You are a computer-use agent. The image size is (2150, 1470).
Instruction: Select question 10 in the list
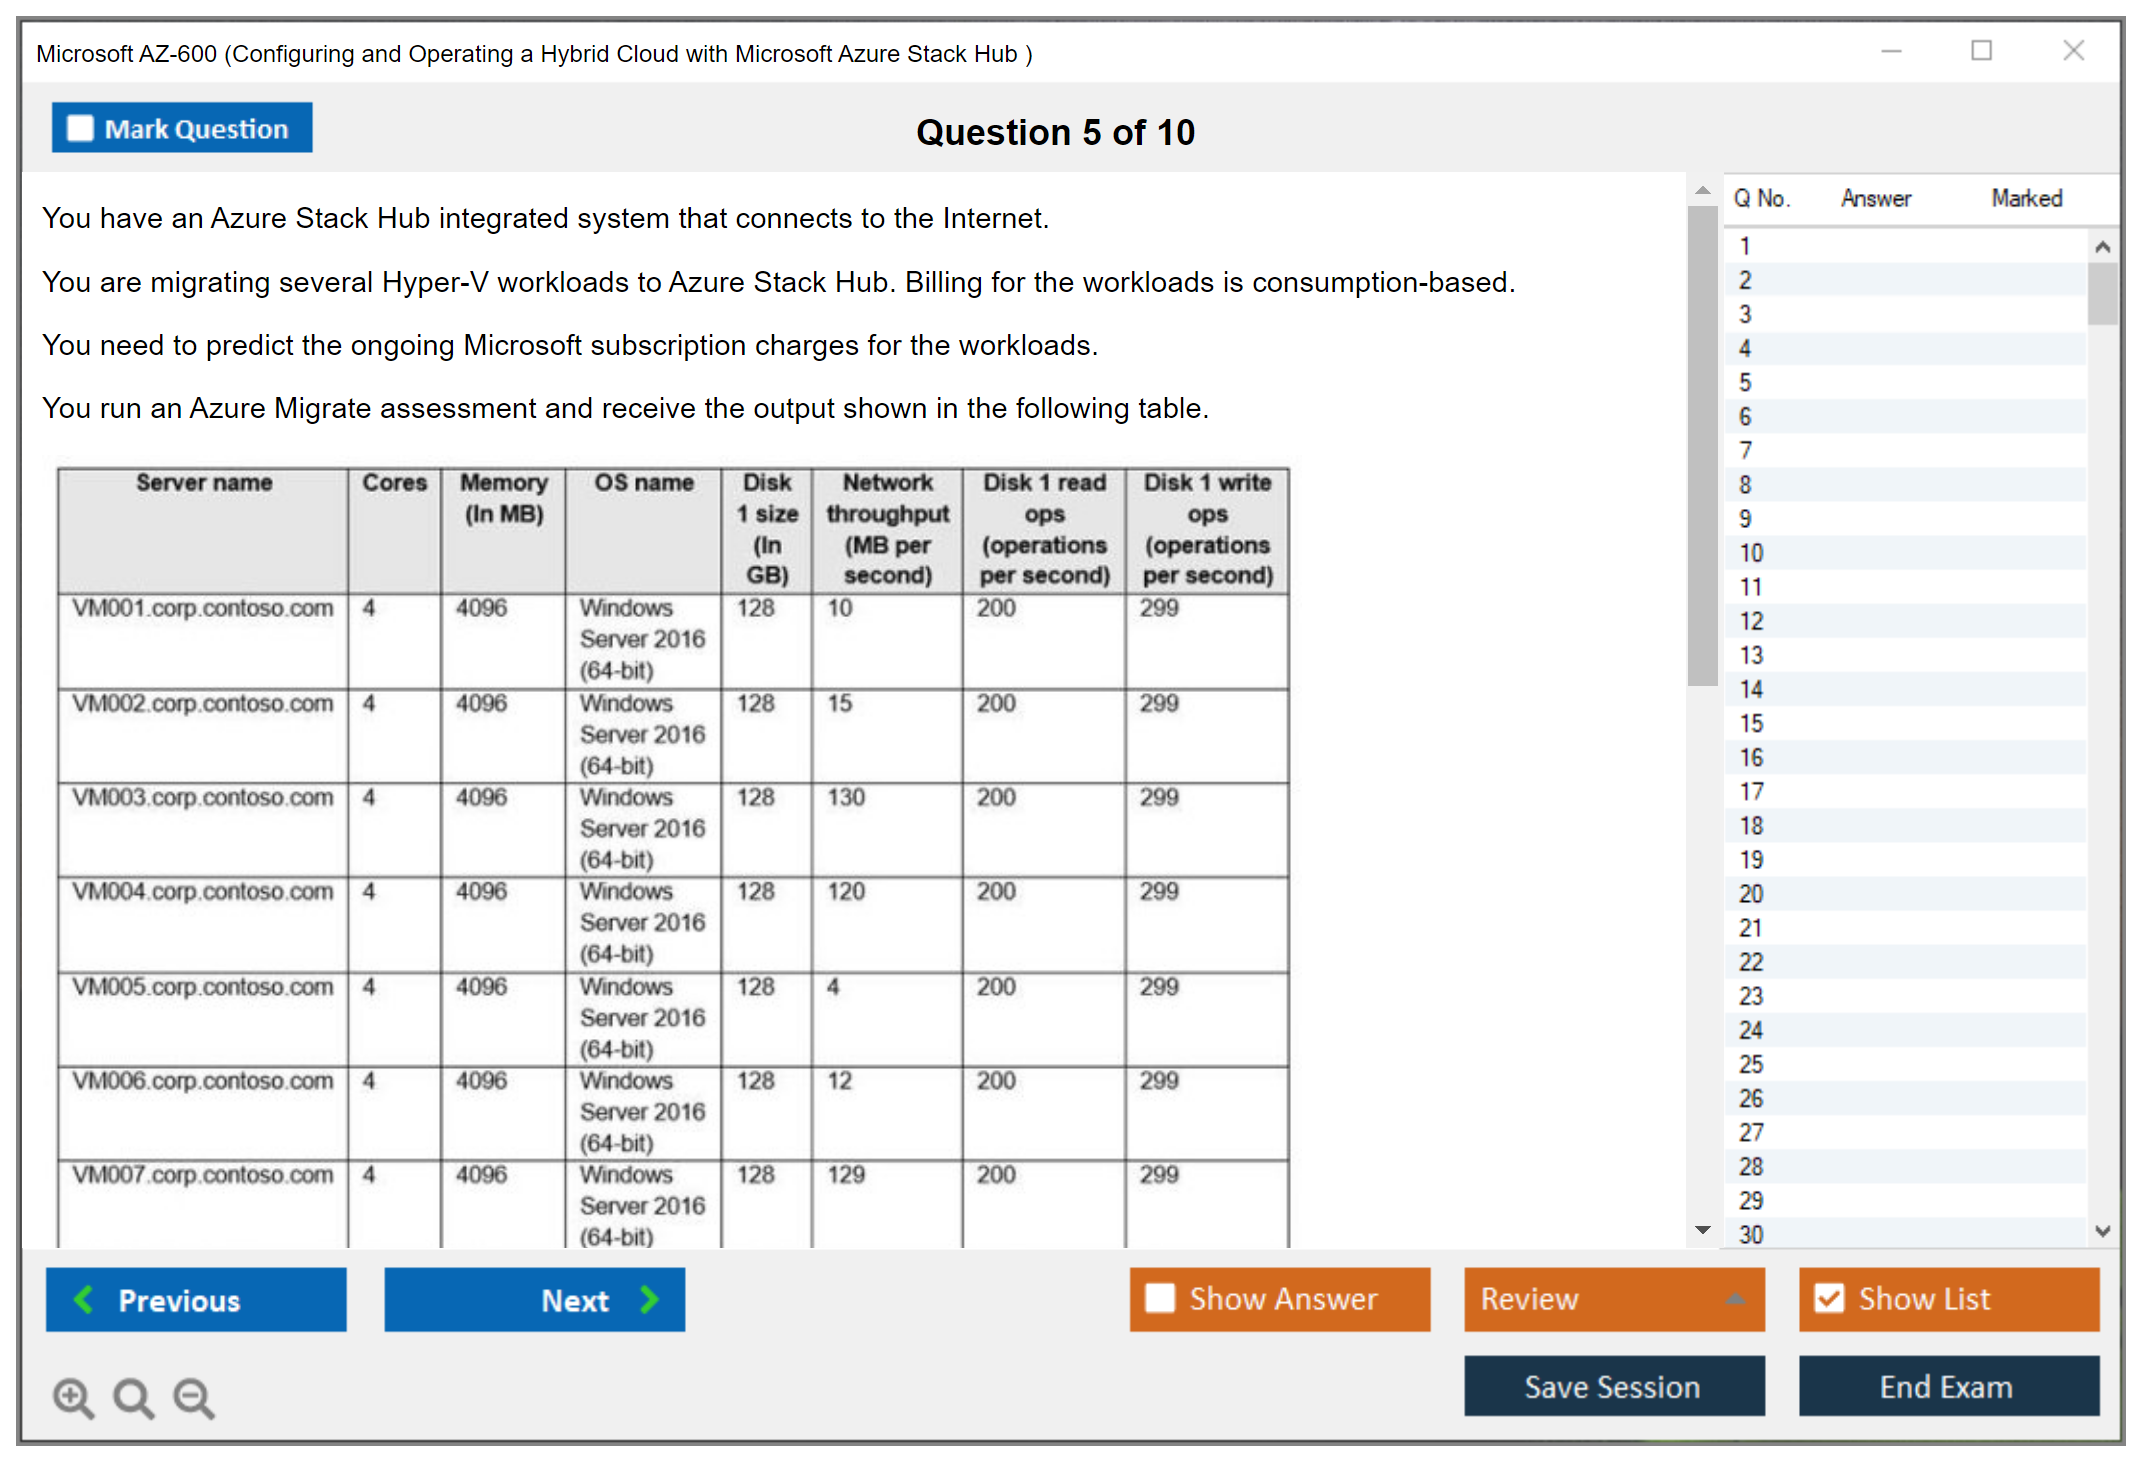[x=1751, y=553]
